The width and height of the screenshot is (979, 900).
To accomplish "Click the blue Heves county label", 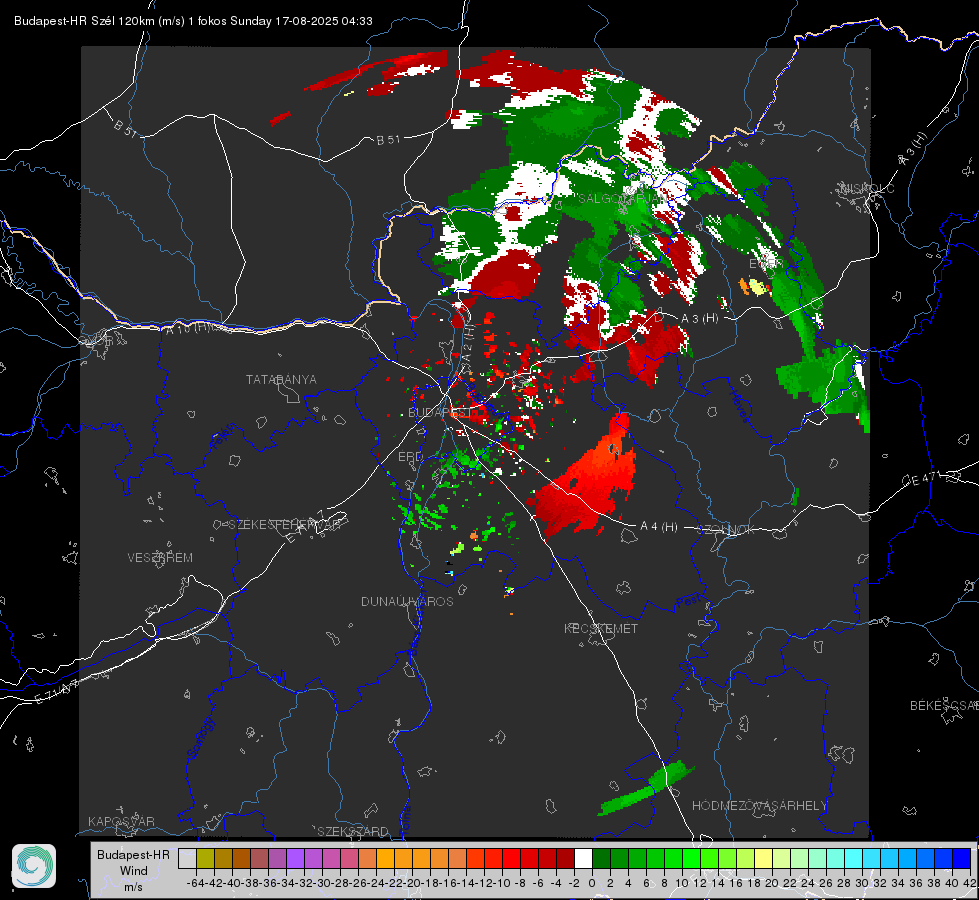I will pos(739,407).
